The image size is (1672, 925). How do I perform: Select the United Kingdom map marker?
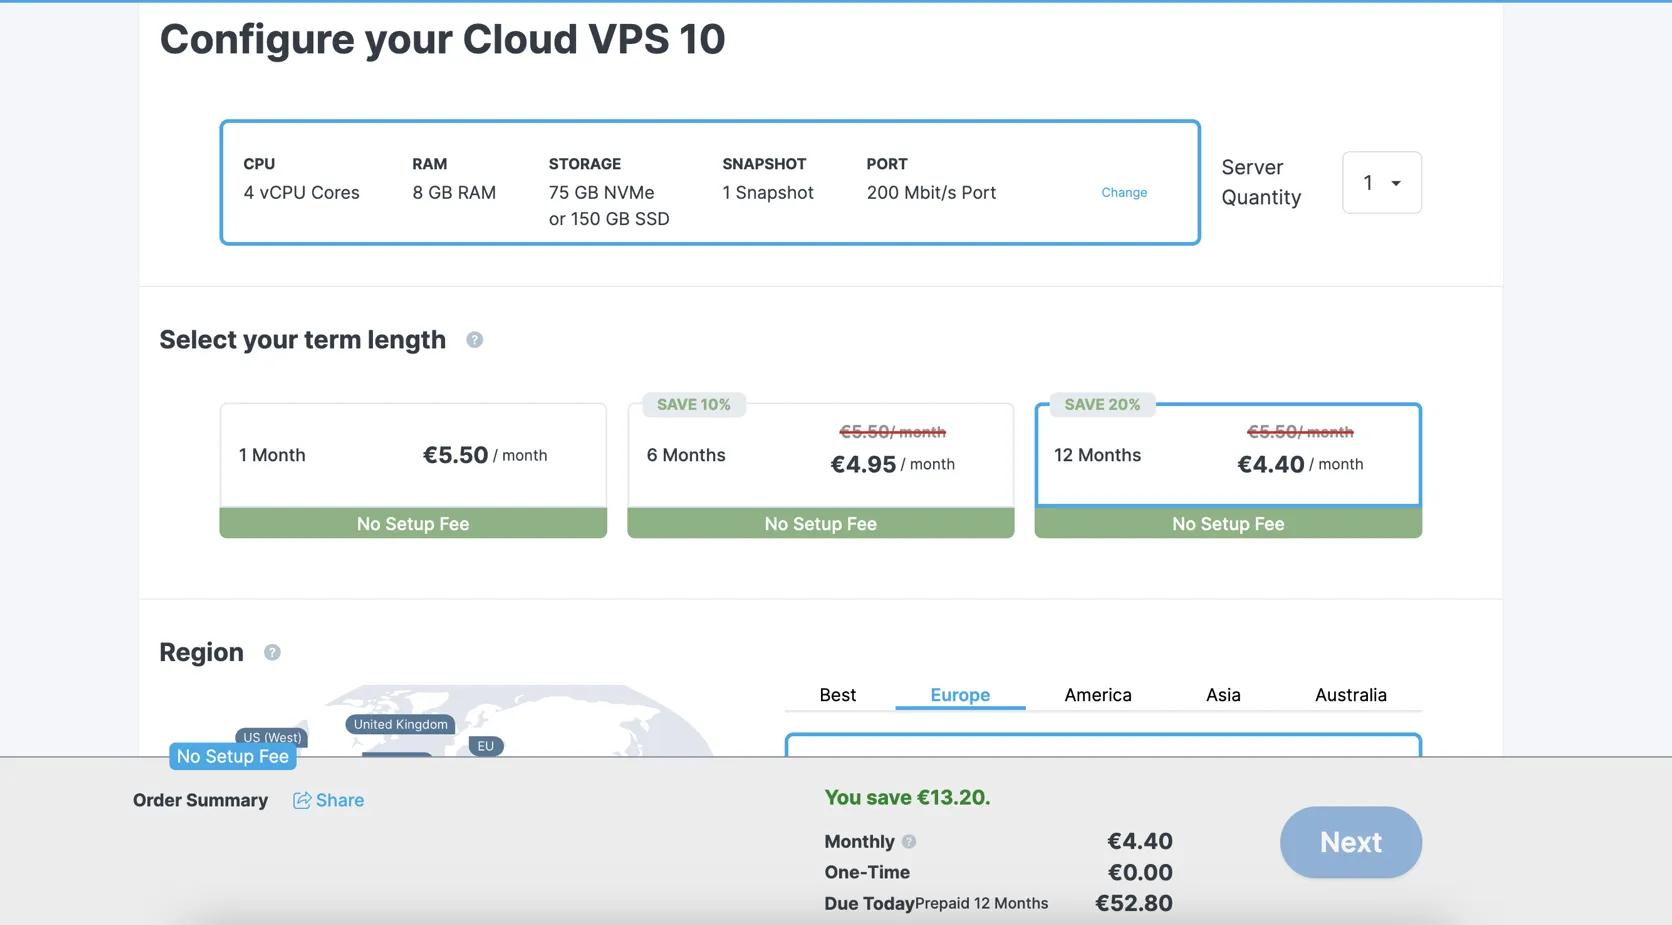tap(400, 724)
